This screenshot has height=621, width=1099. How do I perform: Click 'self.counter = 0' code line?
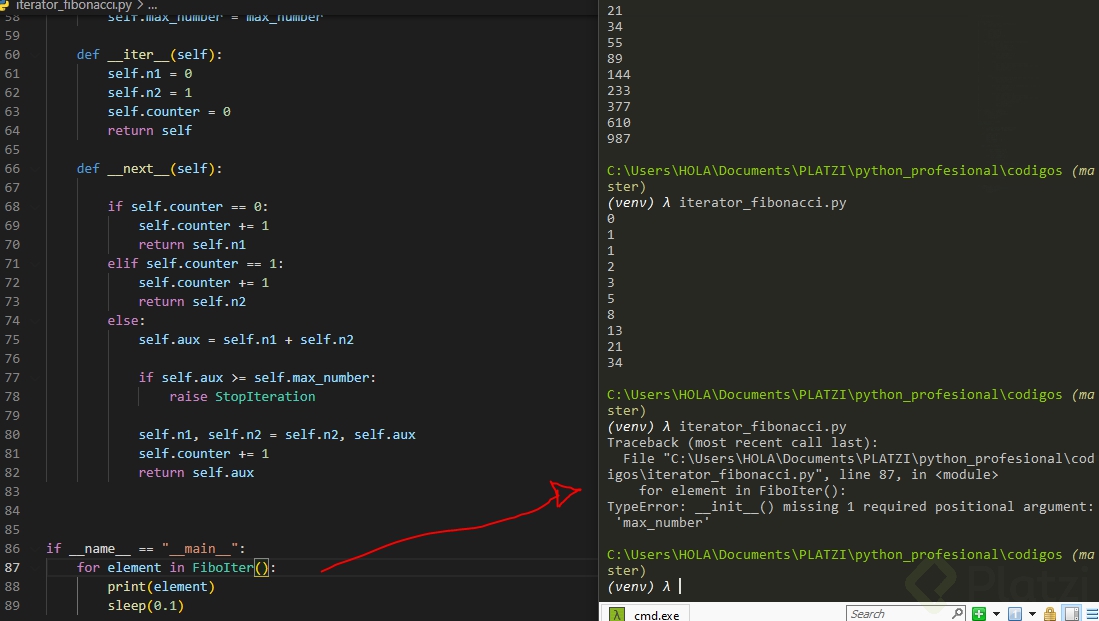pos(169,111)
